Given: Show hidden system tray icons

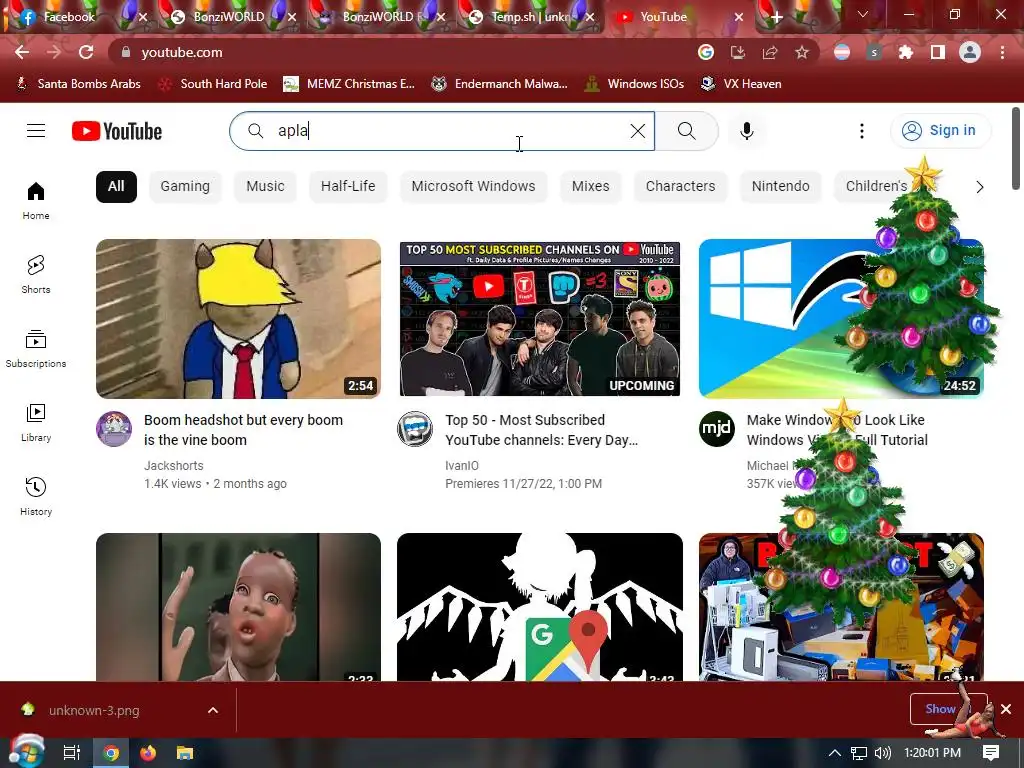Looking at the screenshot, I should (834, 753).
